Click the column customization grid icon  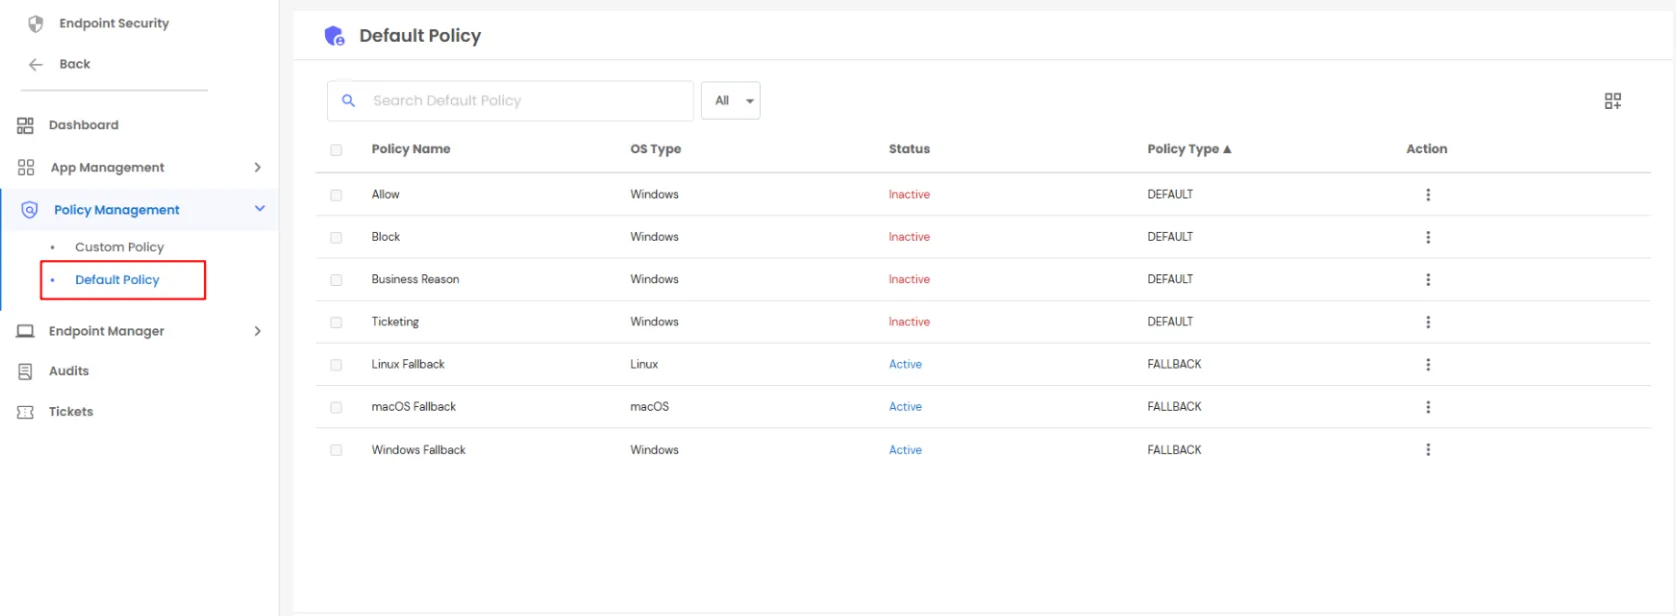(1612, 101)
